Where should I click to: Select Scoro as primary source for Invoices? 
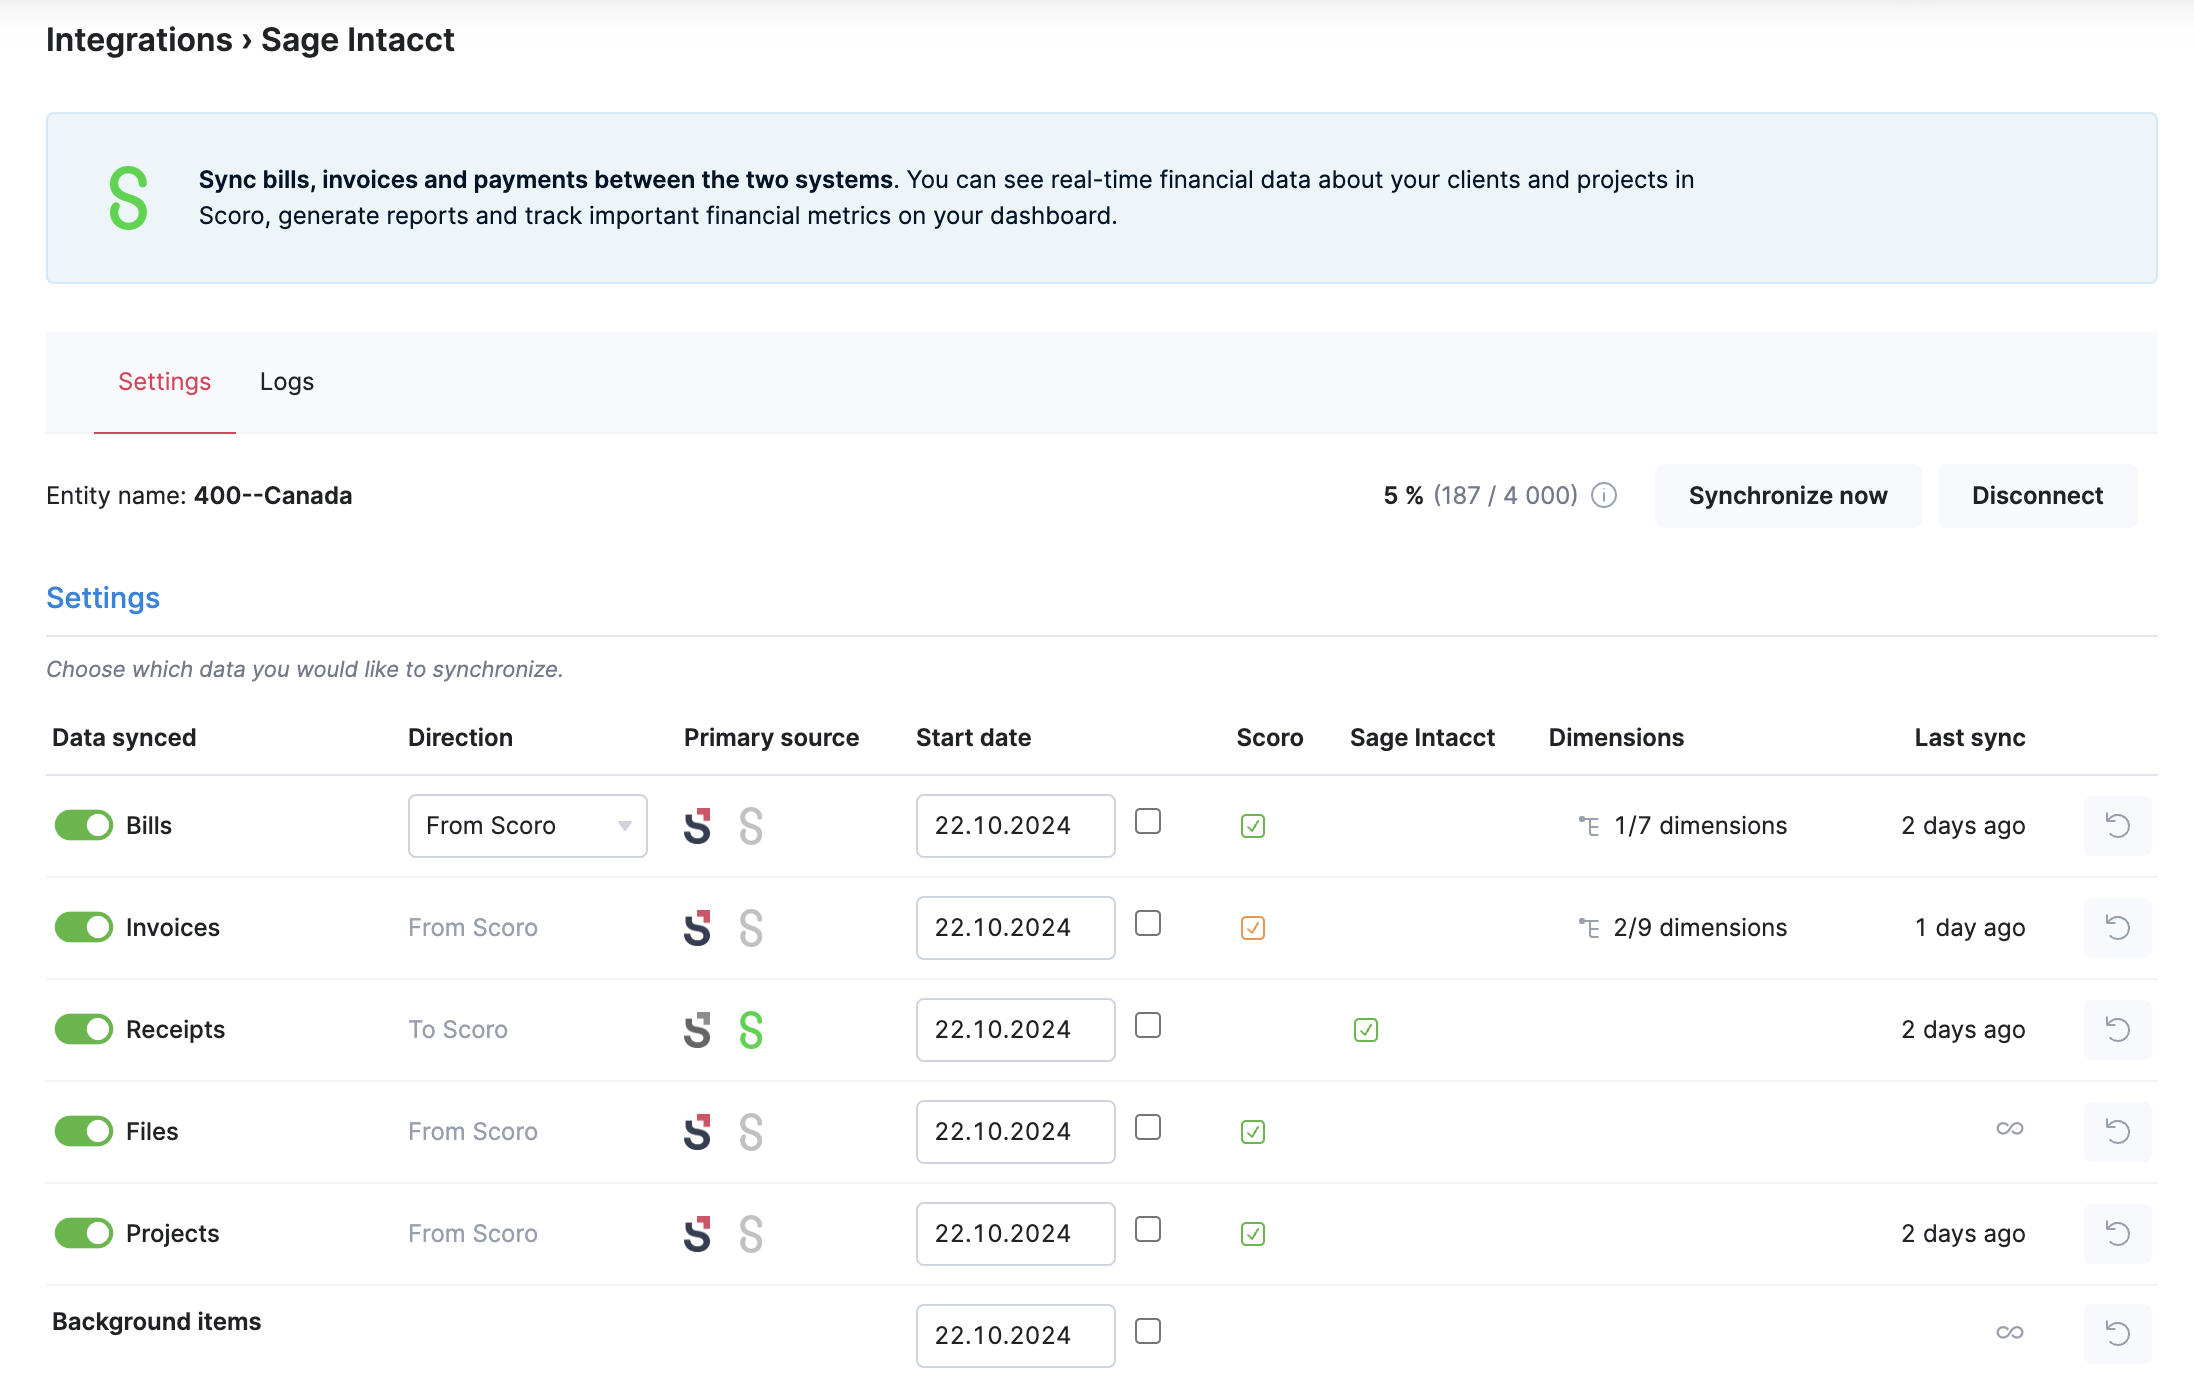(x=697, y=928)
